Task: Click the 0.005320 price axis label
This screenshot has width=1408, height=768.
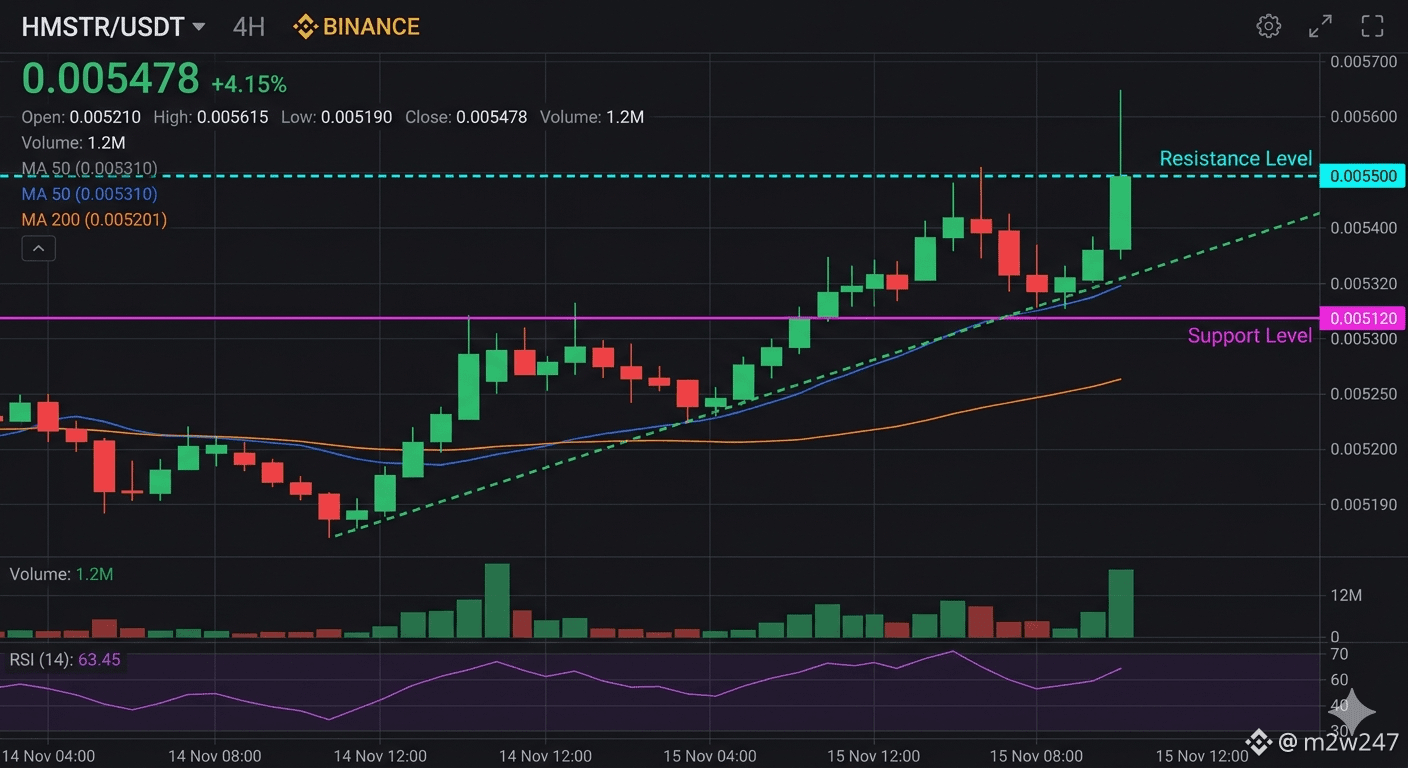Action: tap(1363, 284)
